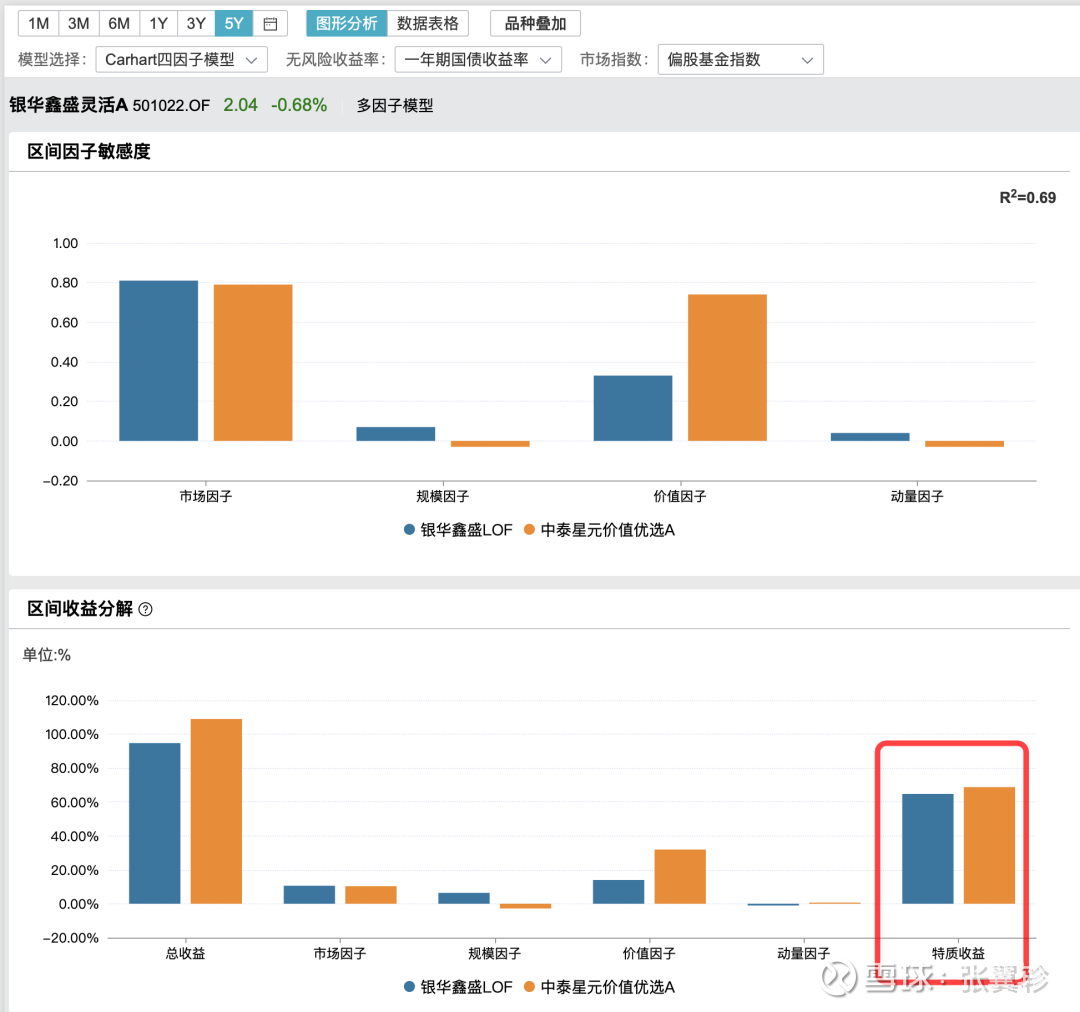The image size is (1080, 1012).
Task: Toggle 银华鑫盛LOF legend in return decomposition chart
Action: pos(458,987)
